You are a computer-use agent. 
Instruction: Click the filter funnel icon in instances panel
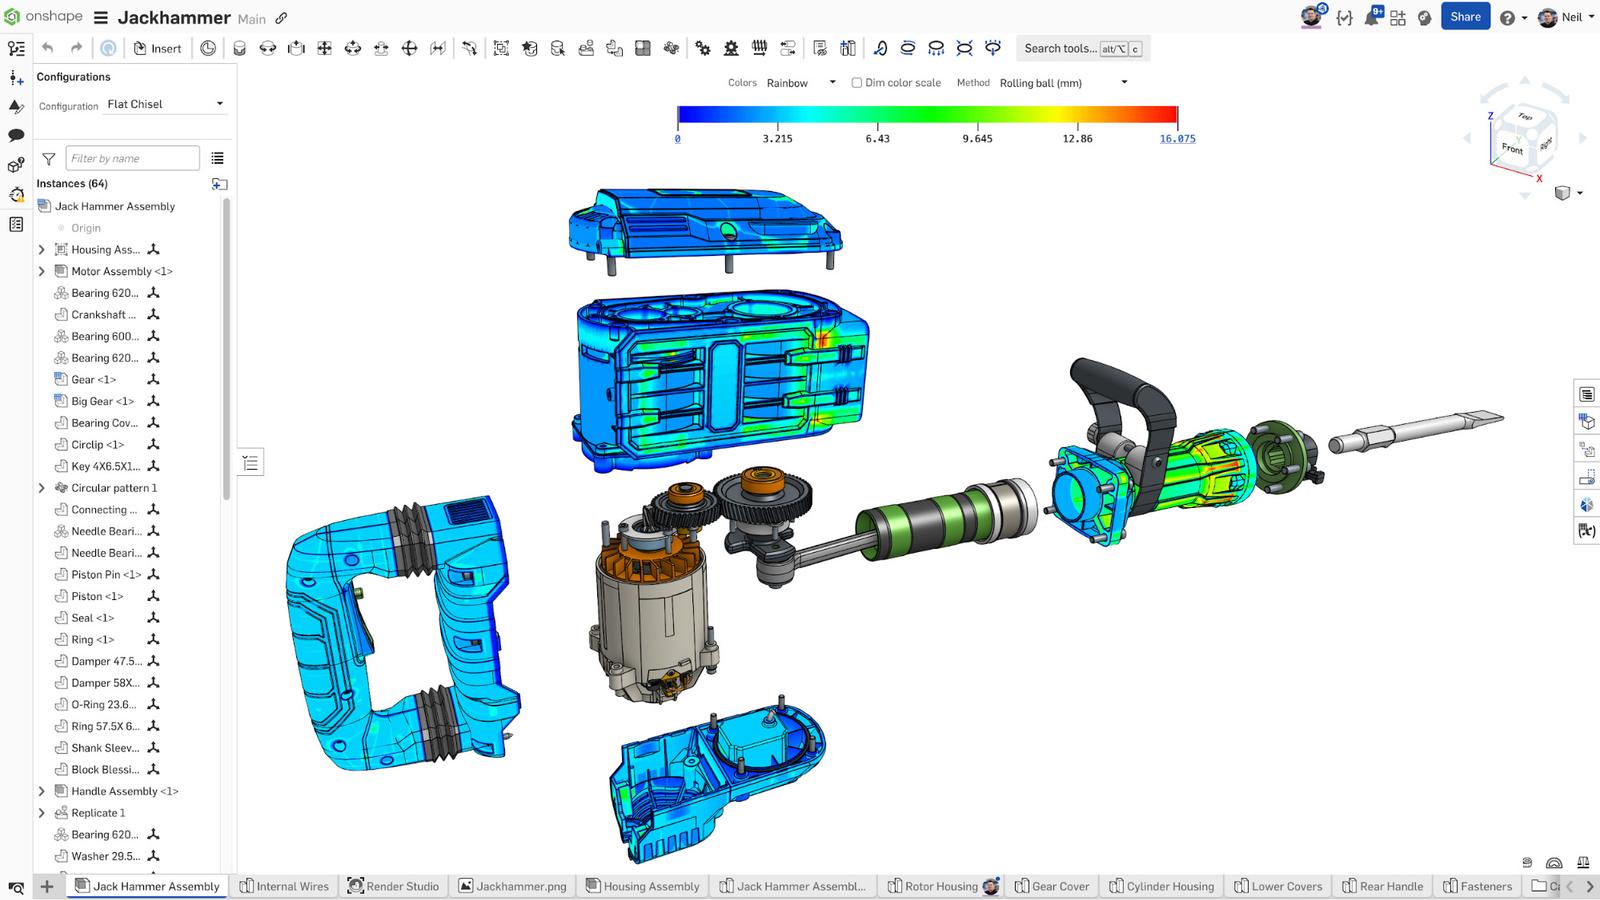tap(48, 158)
